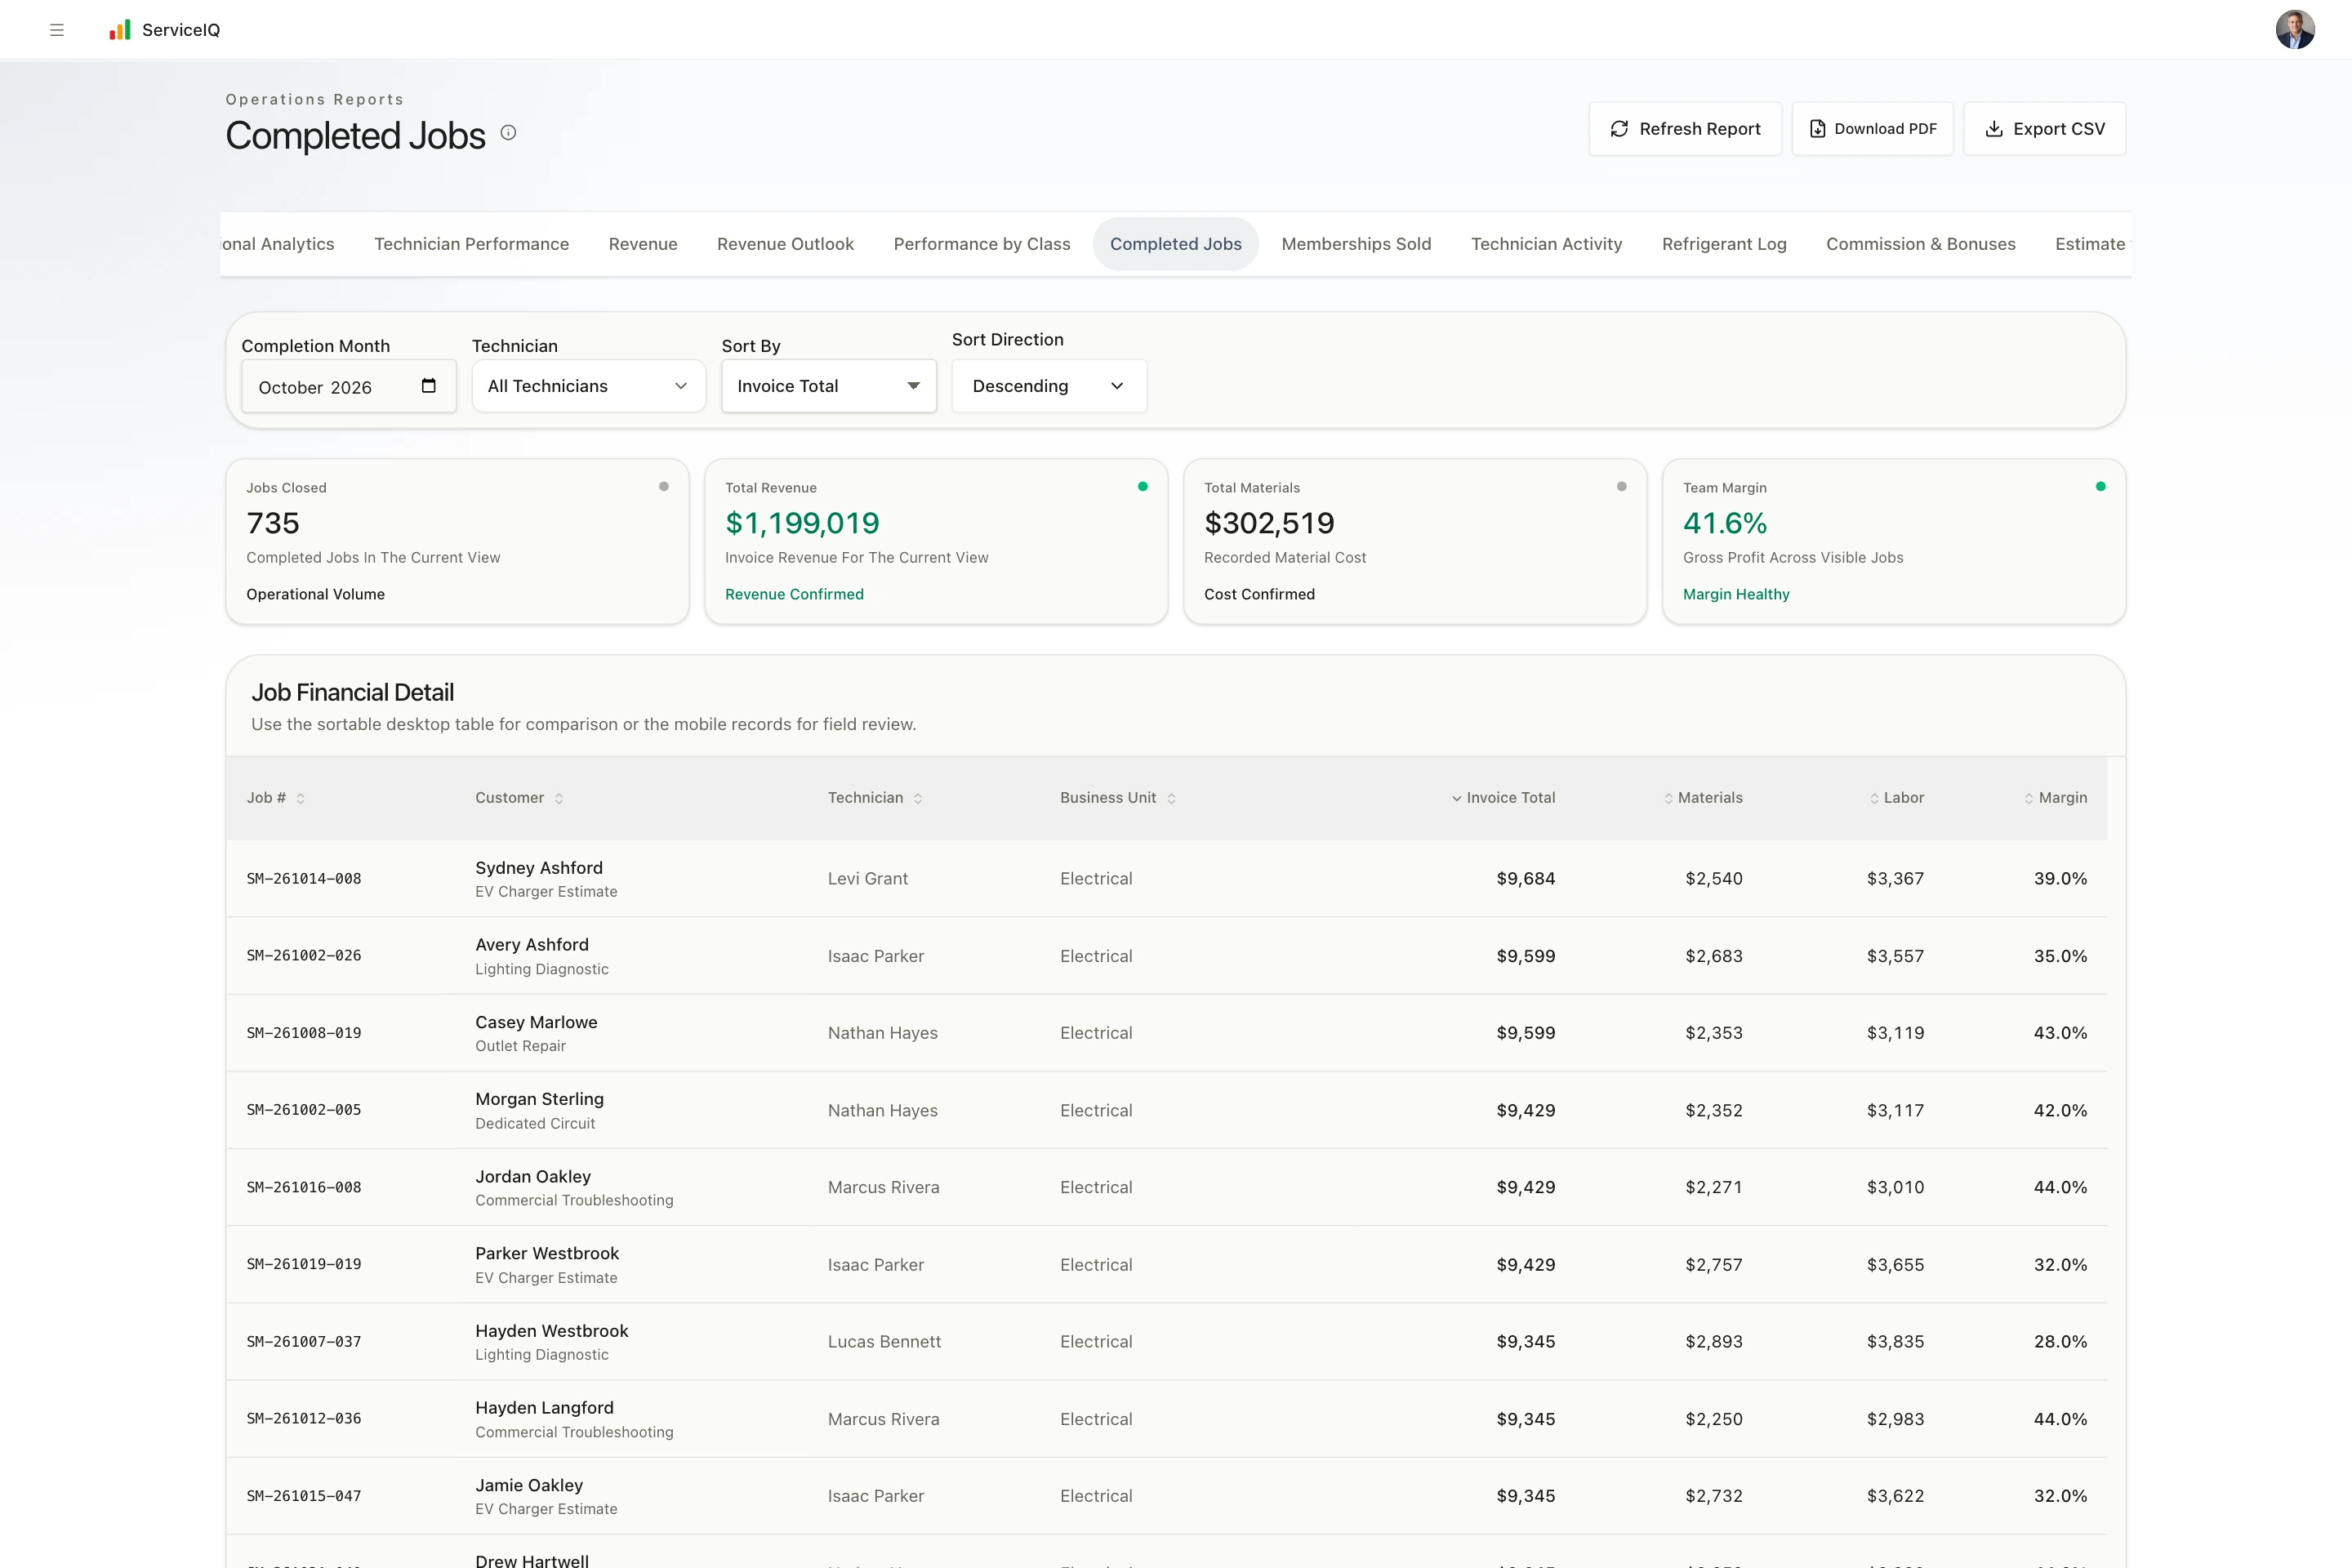Viewport: 2352px width, 1568px height.
Task: Sort table by Job # column
Action: coord(276,798)
